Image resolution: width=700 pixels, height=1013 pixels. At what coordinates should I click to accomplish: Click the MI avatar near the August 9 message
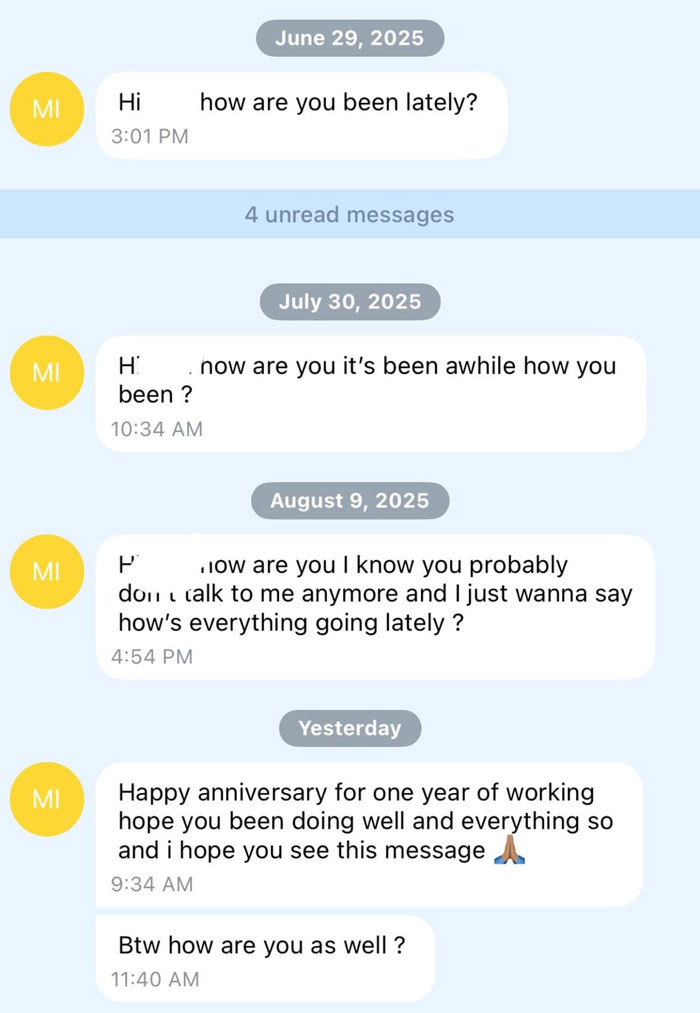[46, 572]
